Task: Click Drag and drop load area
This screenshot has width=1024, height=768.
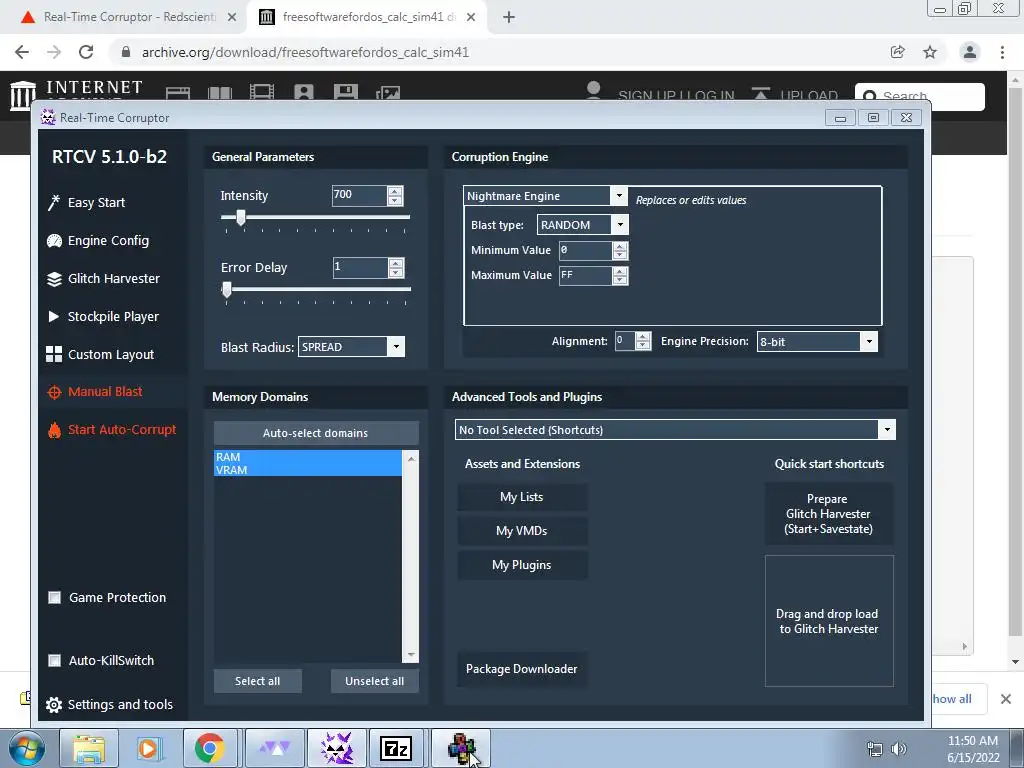Action: click(x=829, y=621)
